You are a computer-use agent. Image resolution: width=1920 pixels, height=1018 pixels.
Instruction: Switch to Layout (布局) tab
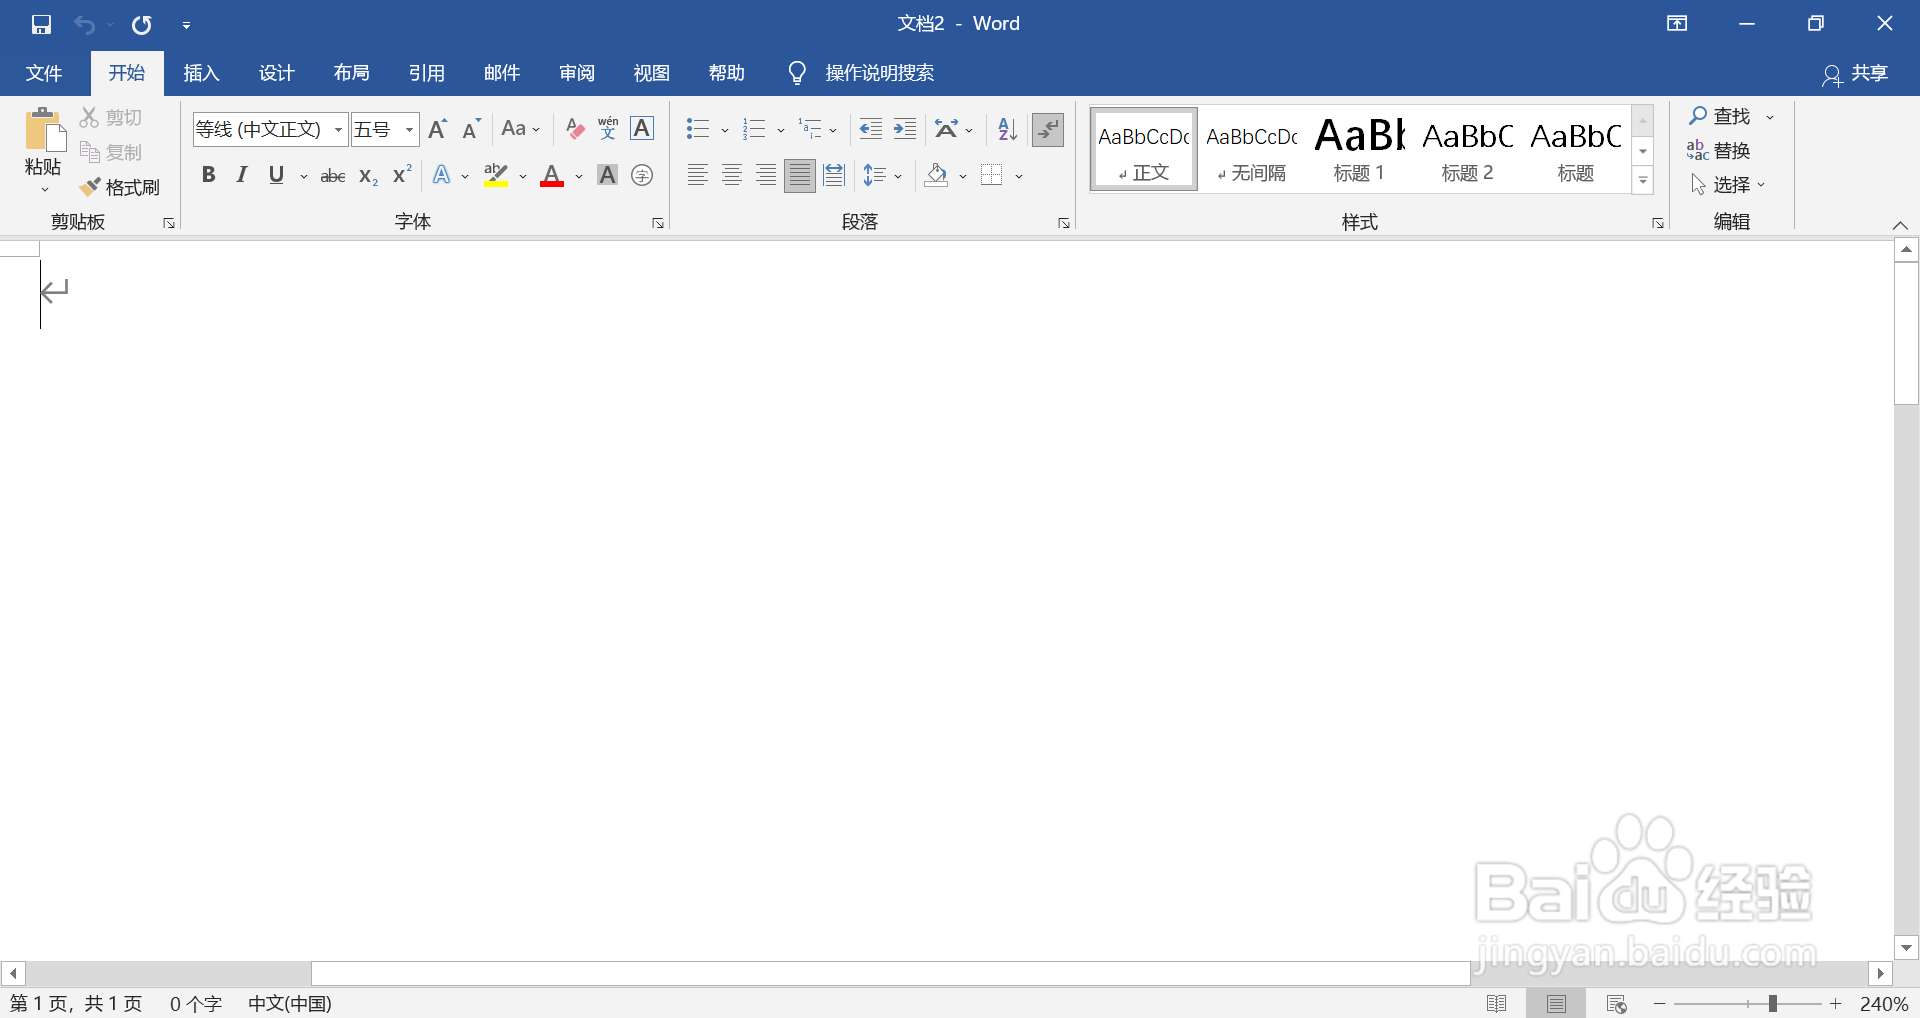[x=351, y=73]
